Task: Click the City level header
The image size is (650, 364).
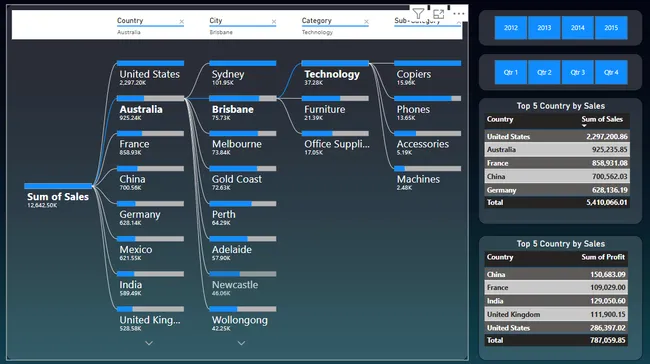Action: (x=216, y=20)
